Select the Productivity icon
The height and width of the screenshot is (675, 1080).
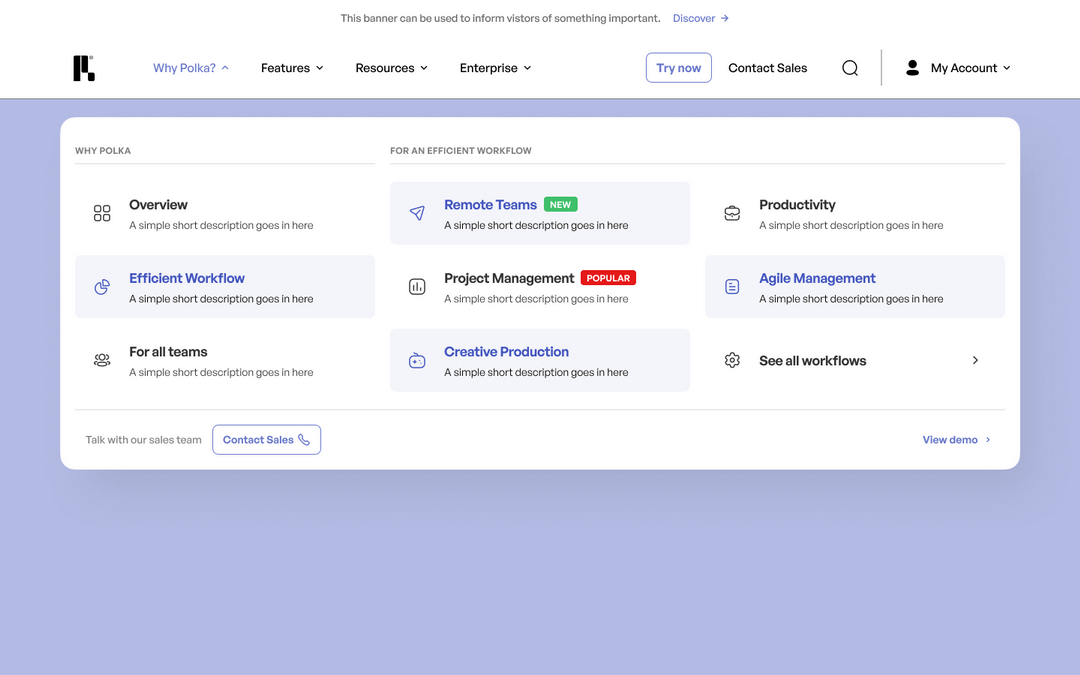pos(732,213)
